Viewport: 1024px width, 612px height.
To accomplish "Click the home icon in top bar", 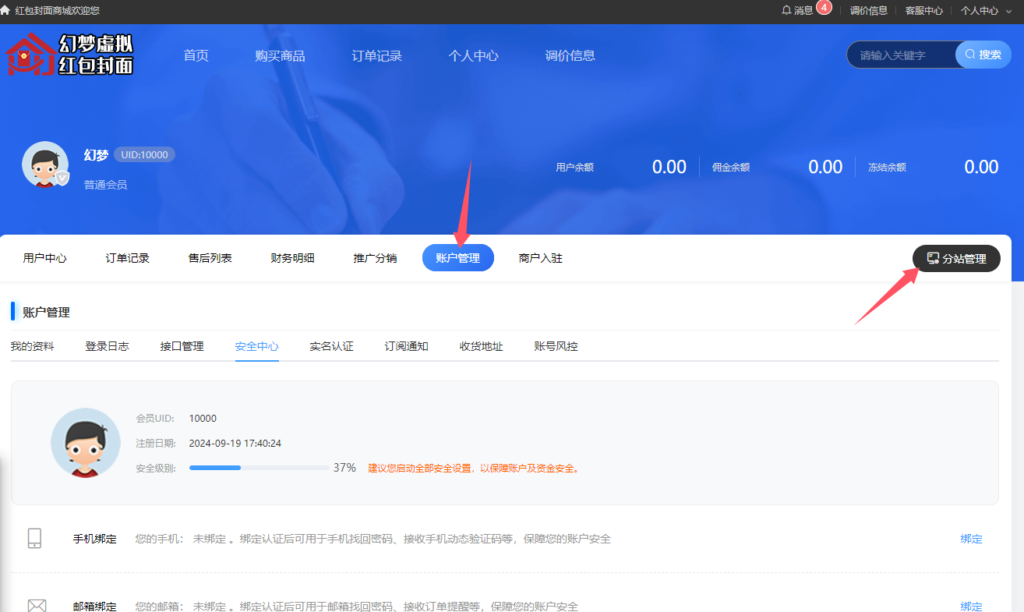I will pyautogui.click(x=5, y=10).
